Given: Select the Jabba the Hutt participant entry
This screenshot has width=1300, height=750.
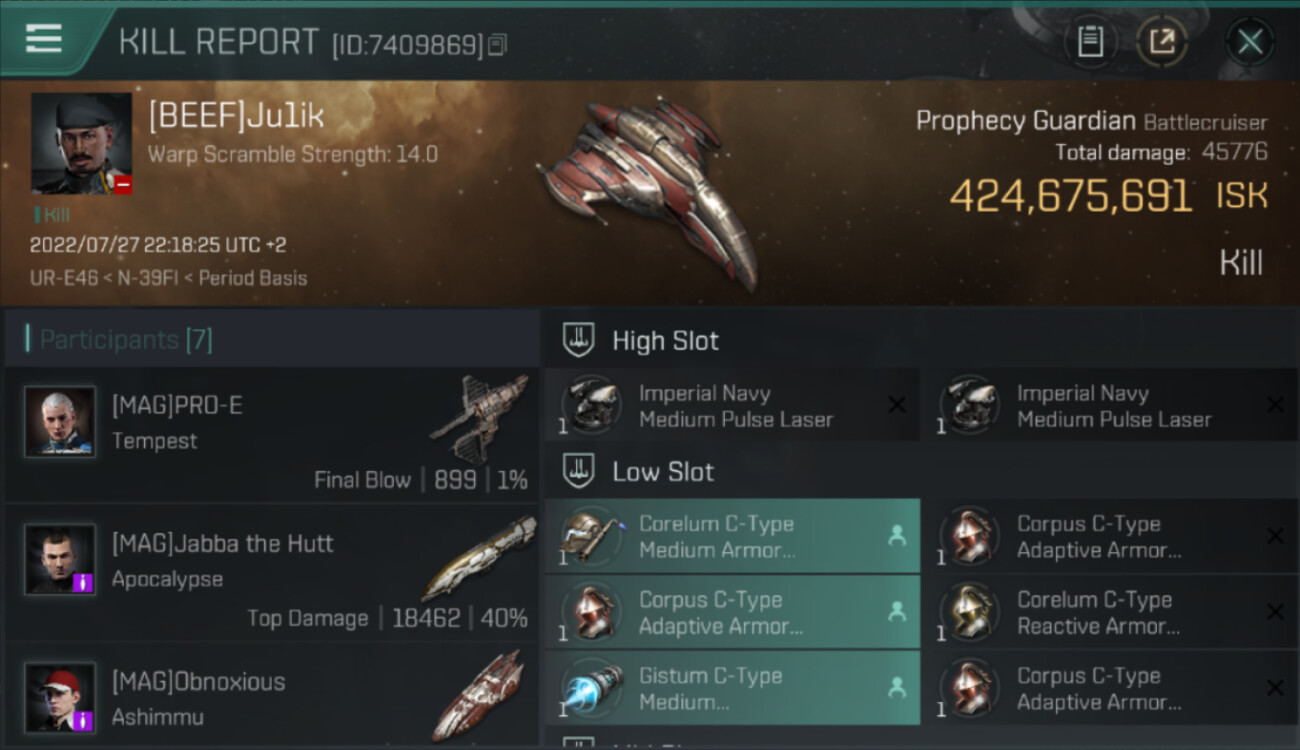Looking at the screenshot, I should (272, 573).
